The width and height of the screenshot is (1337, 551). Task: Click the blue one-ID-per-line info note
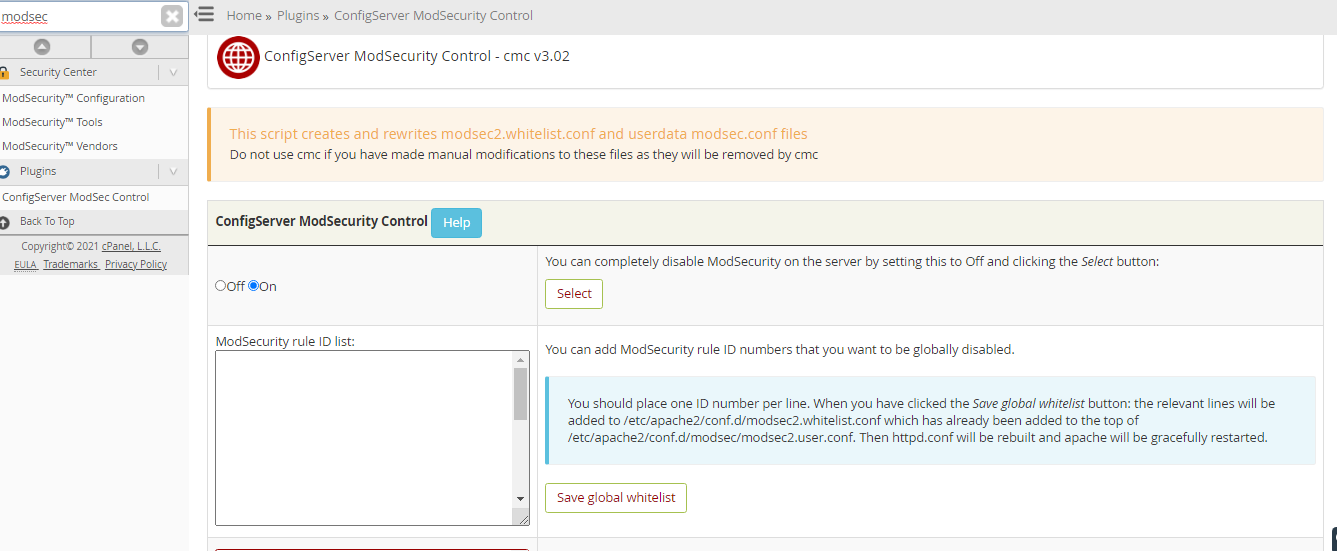point(930,420)
